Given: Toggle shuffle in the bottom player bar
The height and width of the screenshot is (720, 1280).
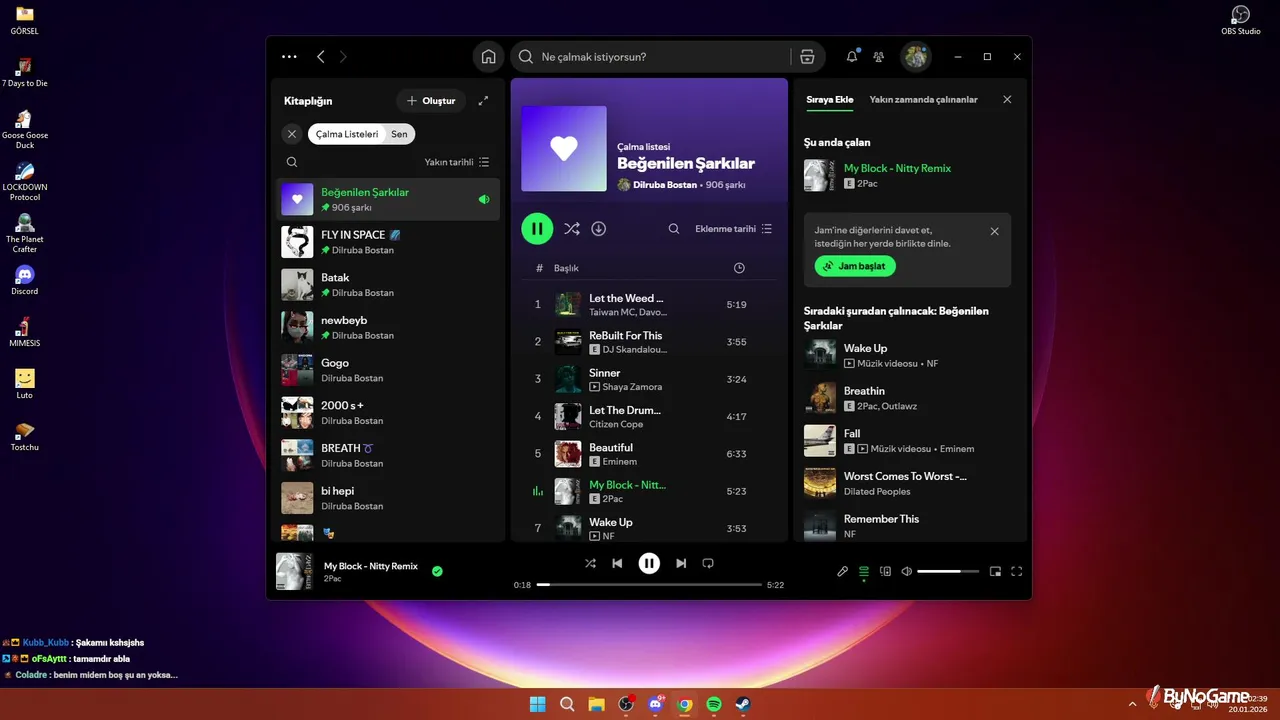Looking at the screenshot, I should click(590, 564).
